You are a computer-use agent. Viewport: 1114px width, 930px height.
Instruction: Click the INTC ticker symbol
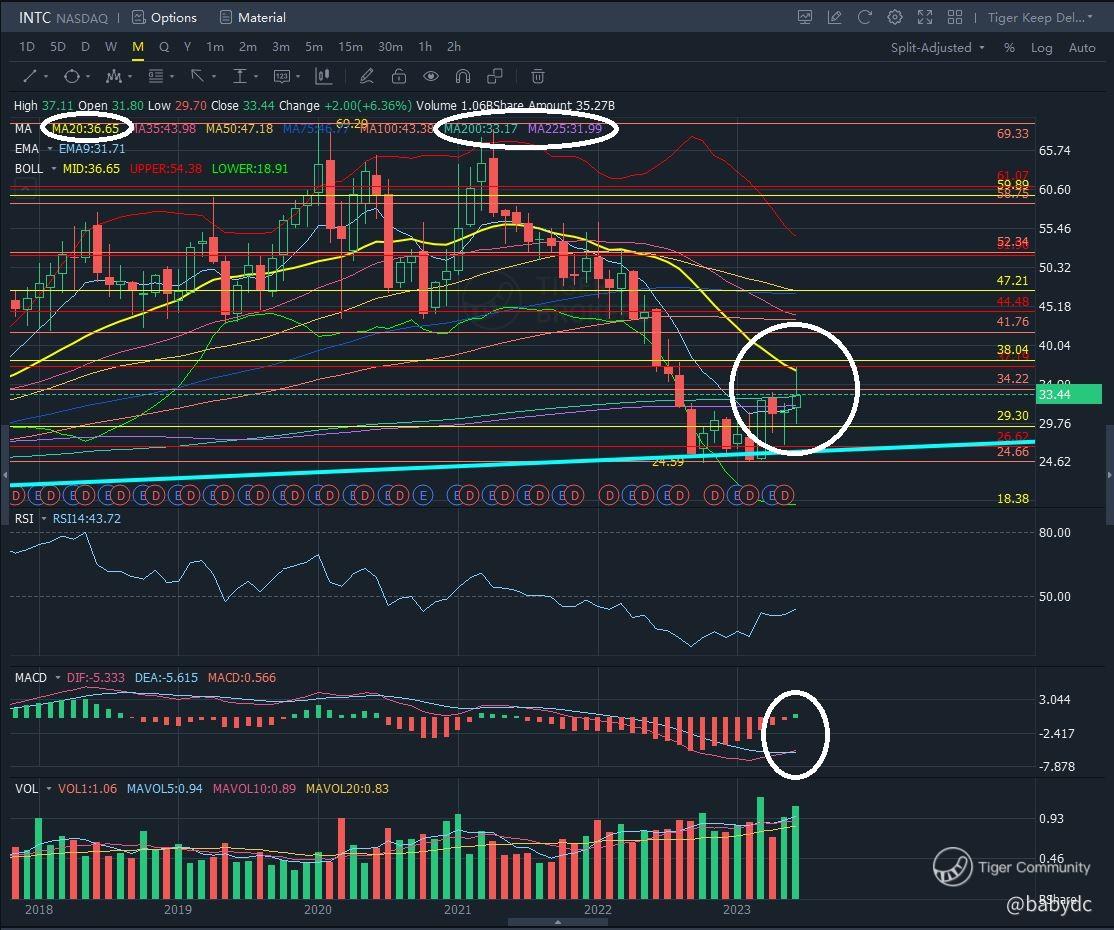(x=35, y=17)
